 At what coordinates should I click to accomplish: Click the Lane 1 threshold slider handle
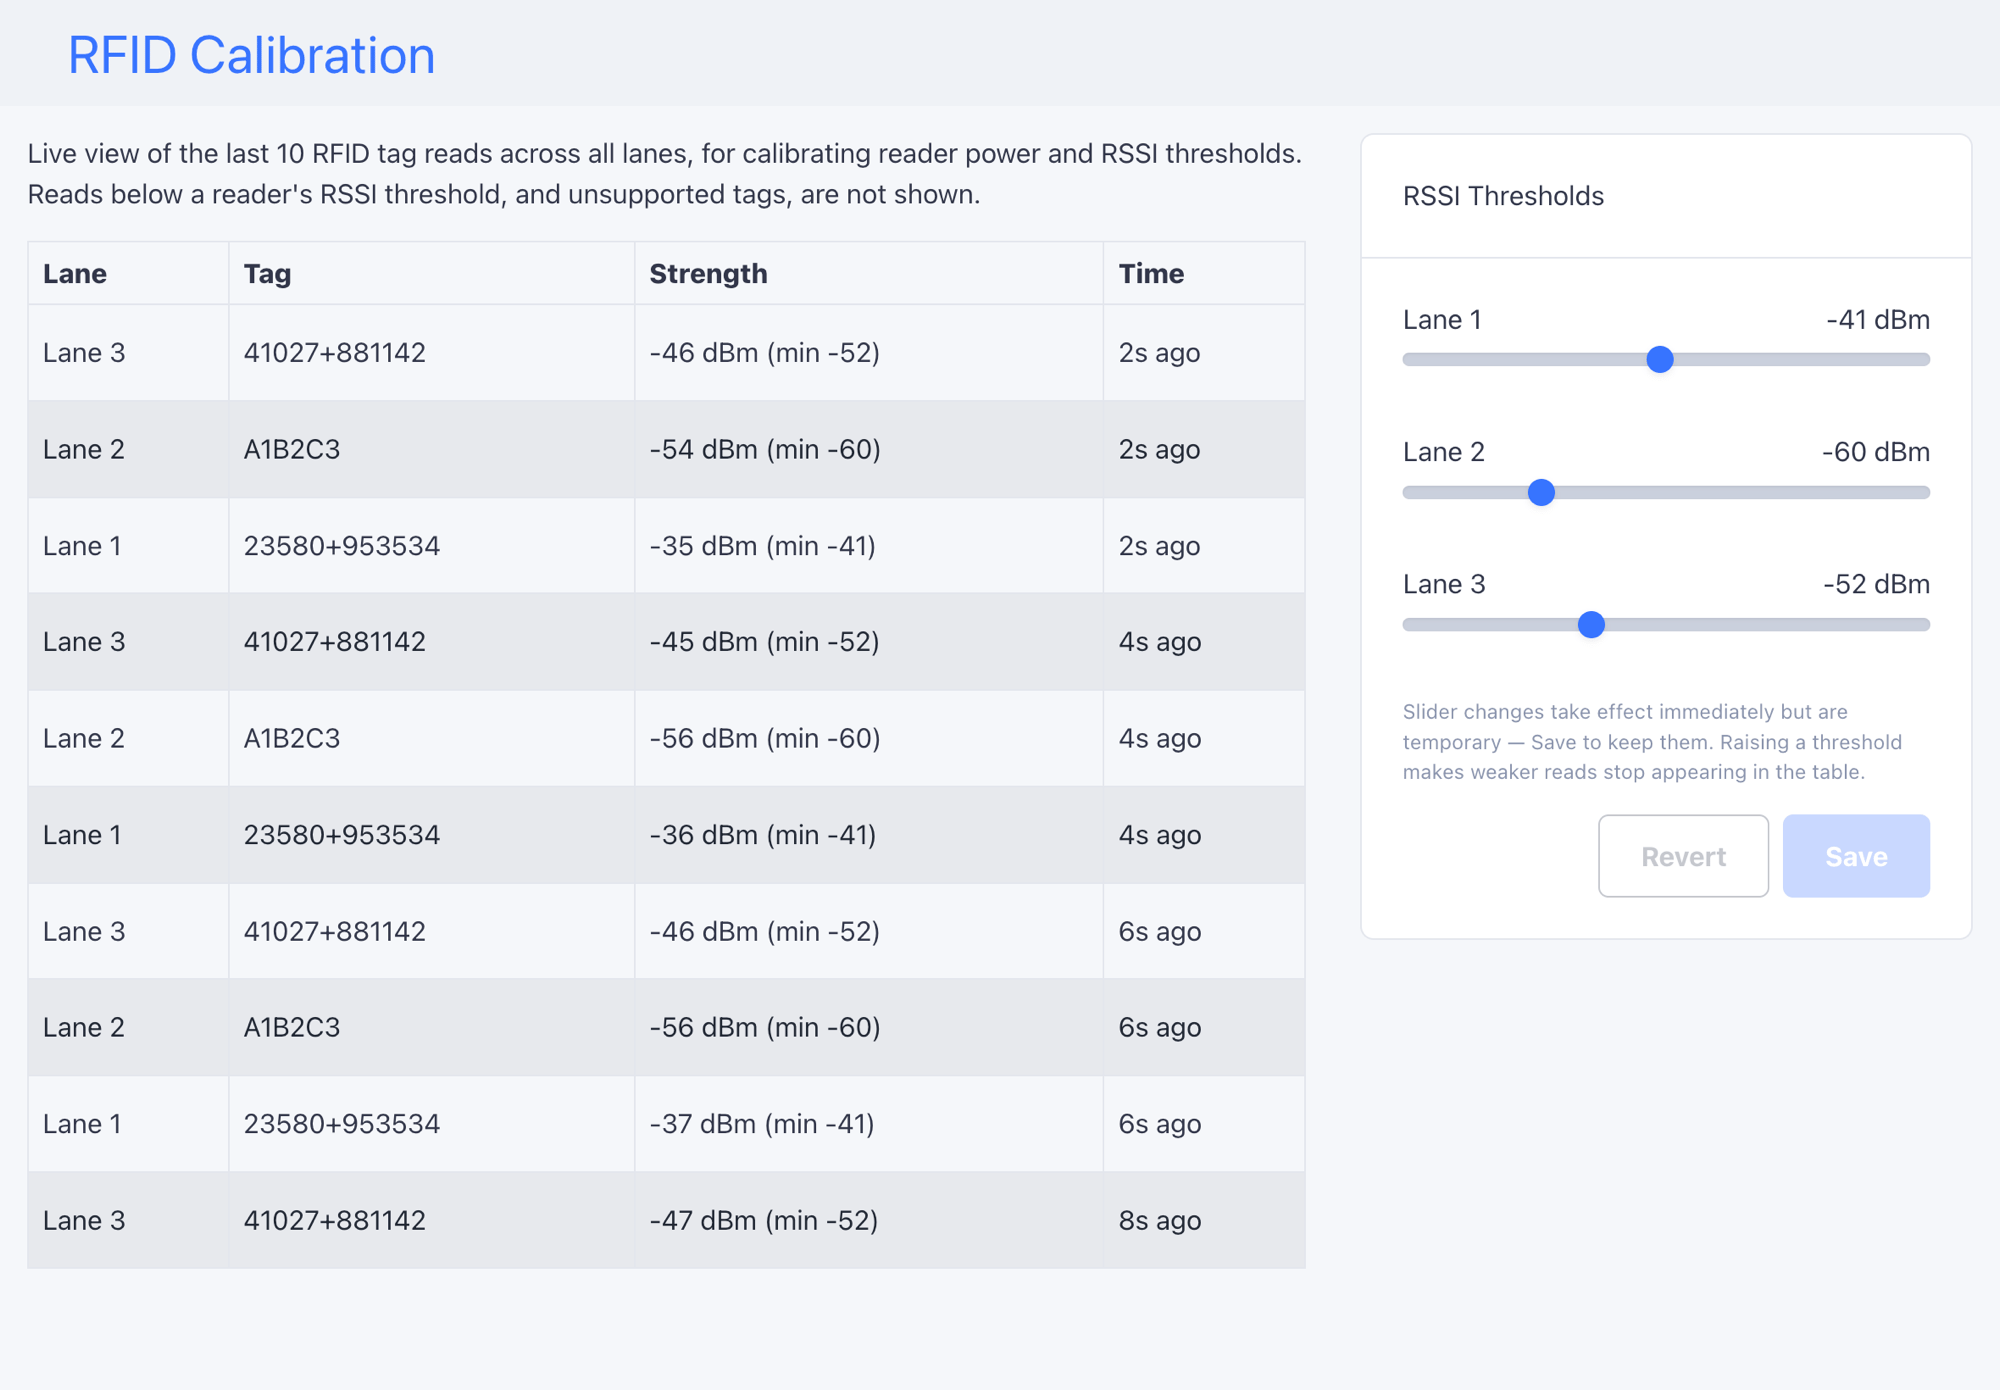point(1660,359)
